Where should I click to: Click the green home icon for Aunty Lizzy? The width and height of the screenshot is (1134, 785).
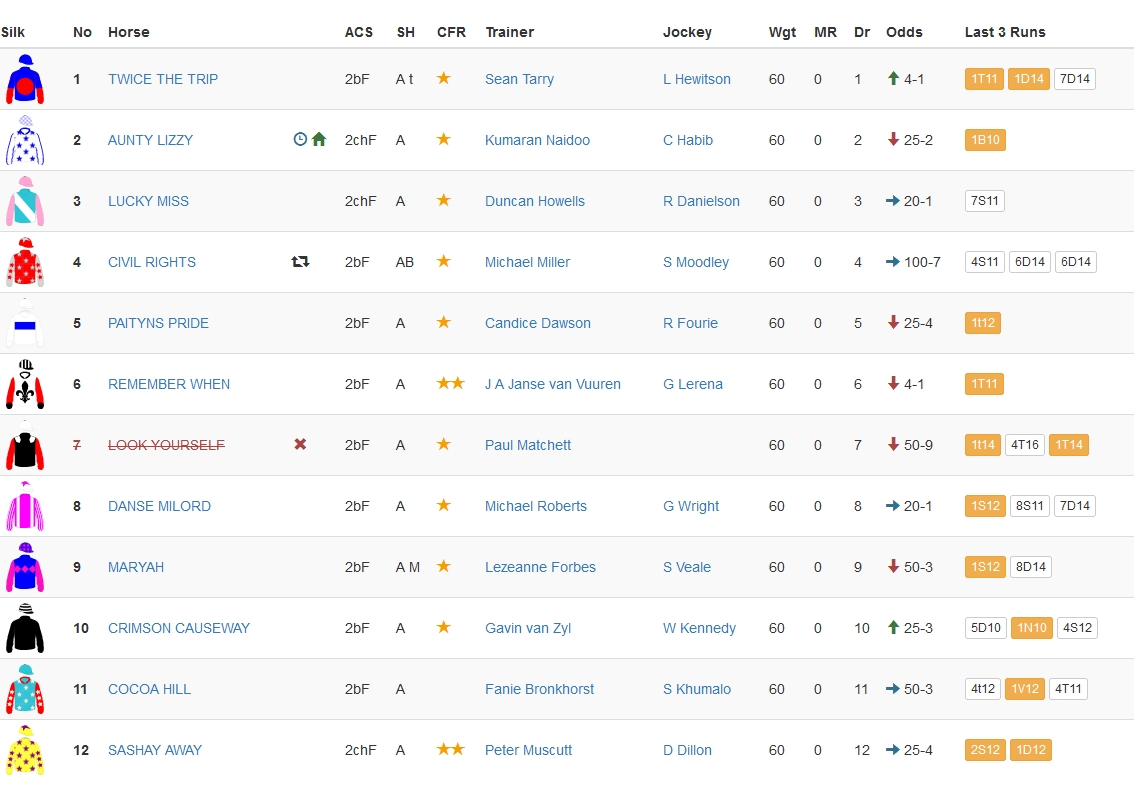coord(319,140)
